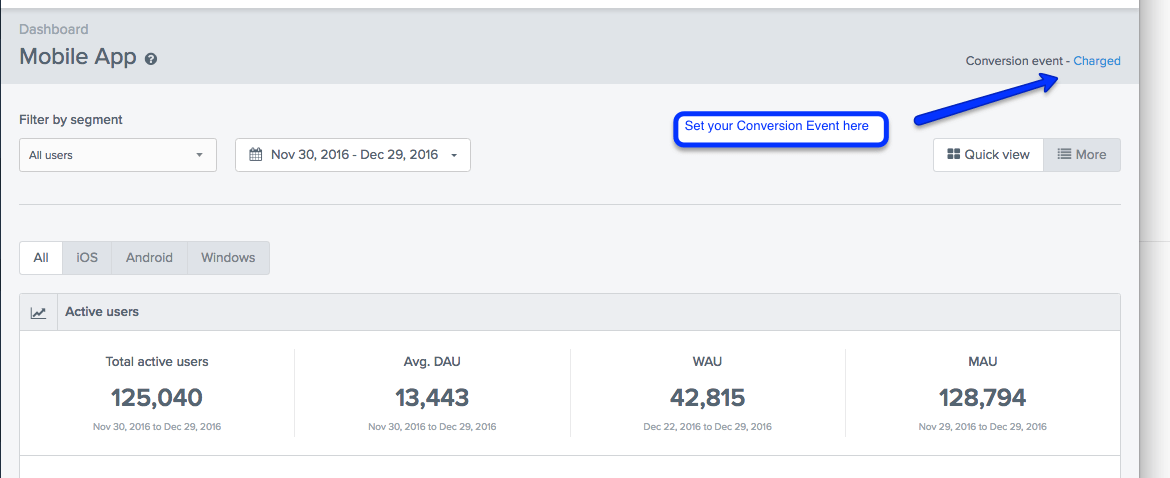Switch to Quick view mode
Viewport: 1170px width, 478px height.
pyautogui.click(x=988, y=155)
